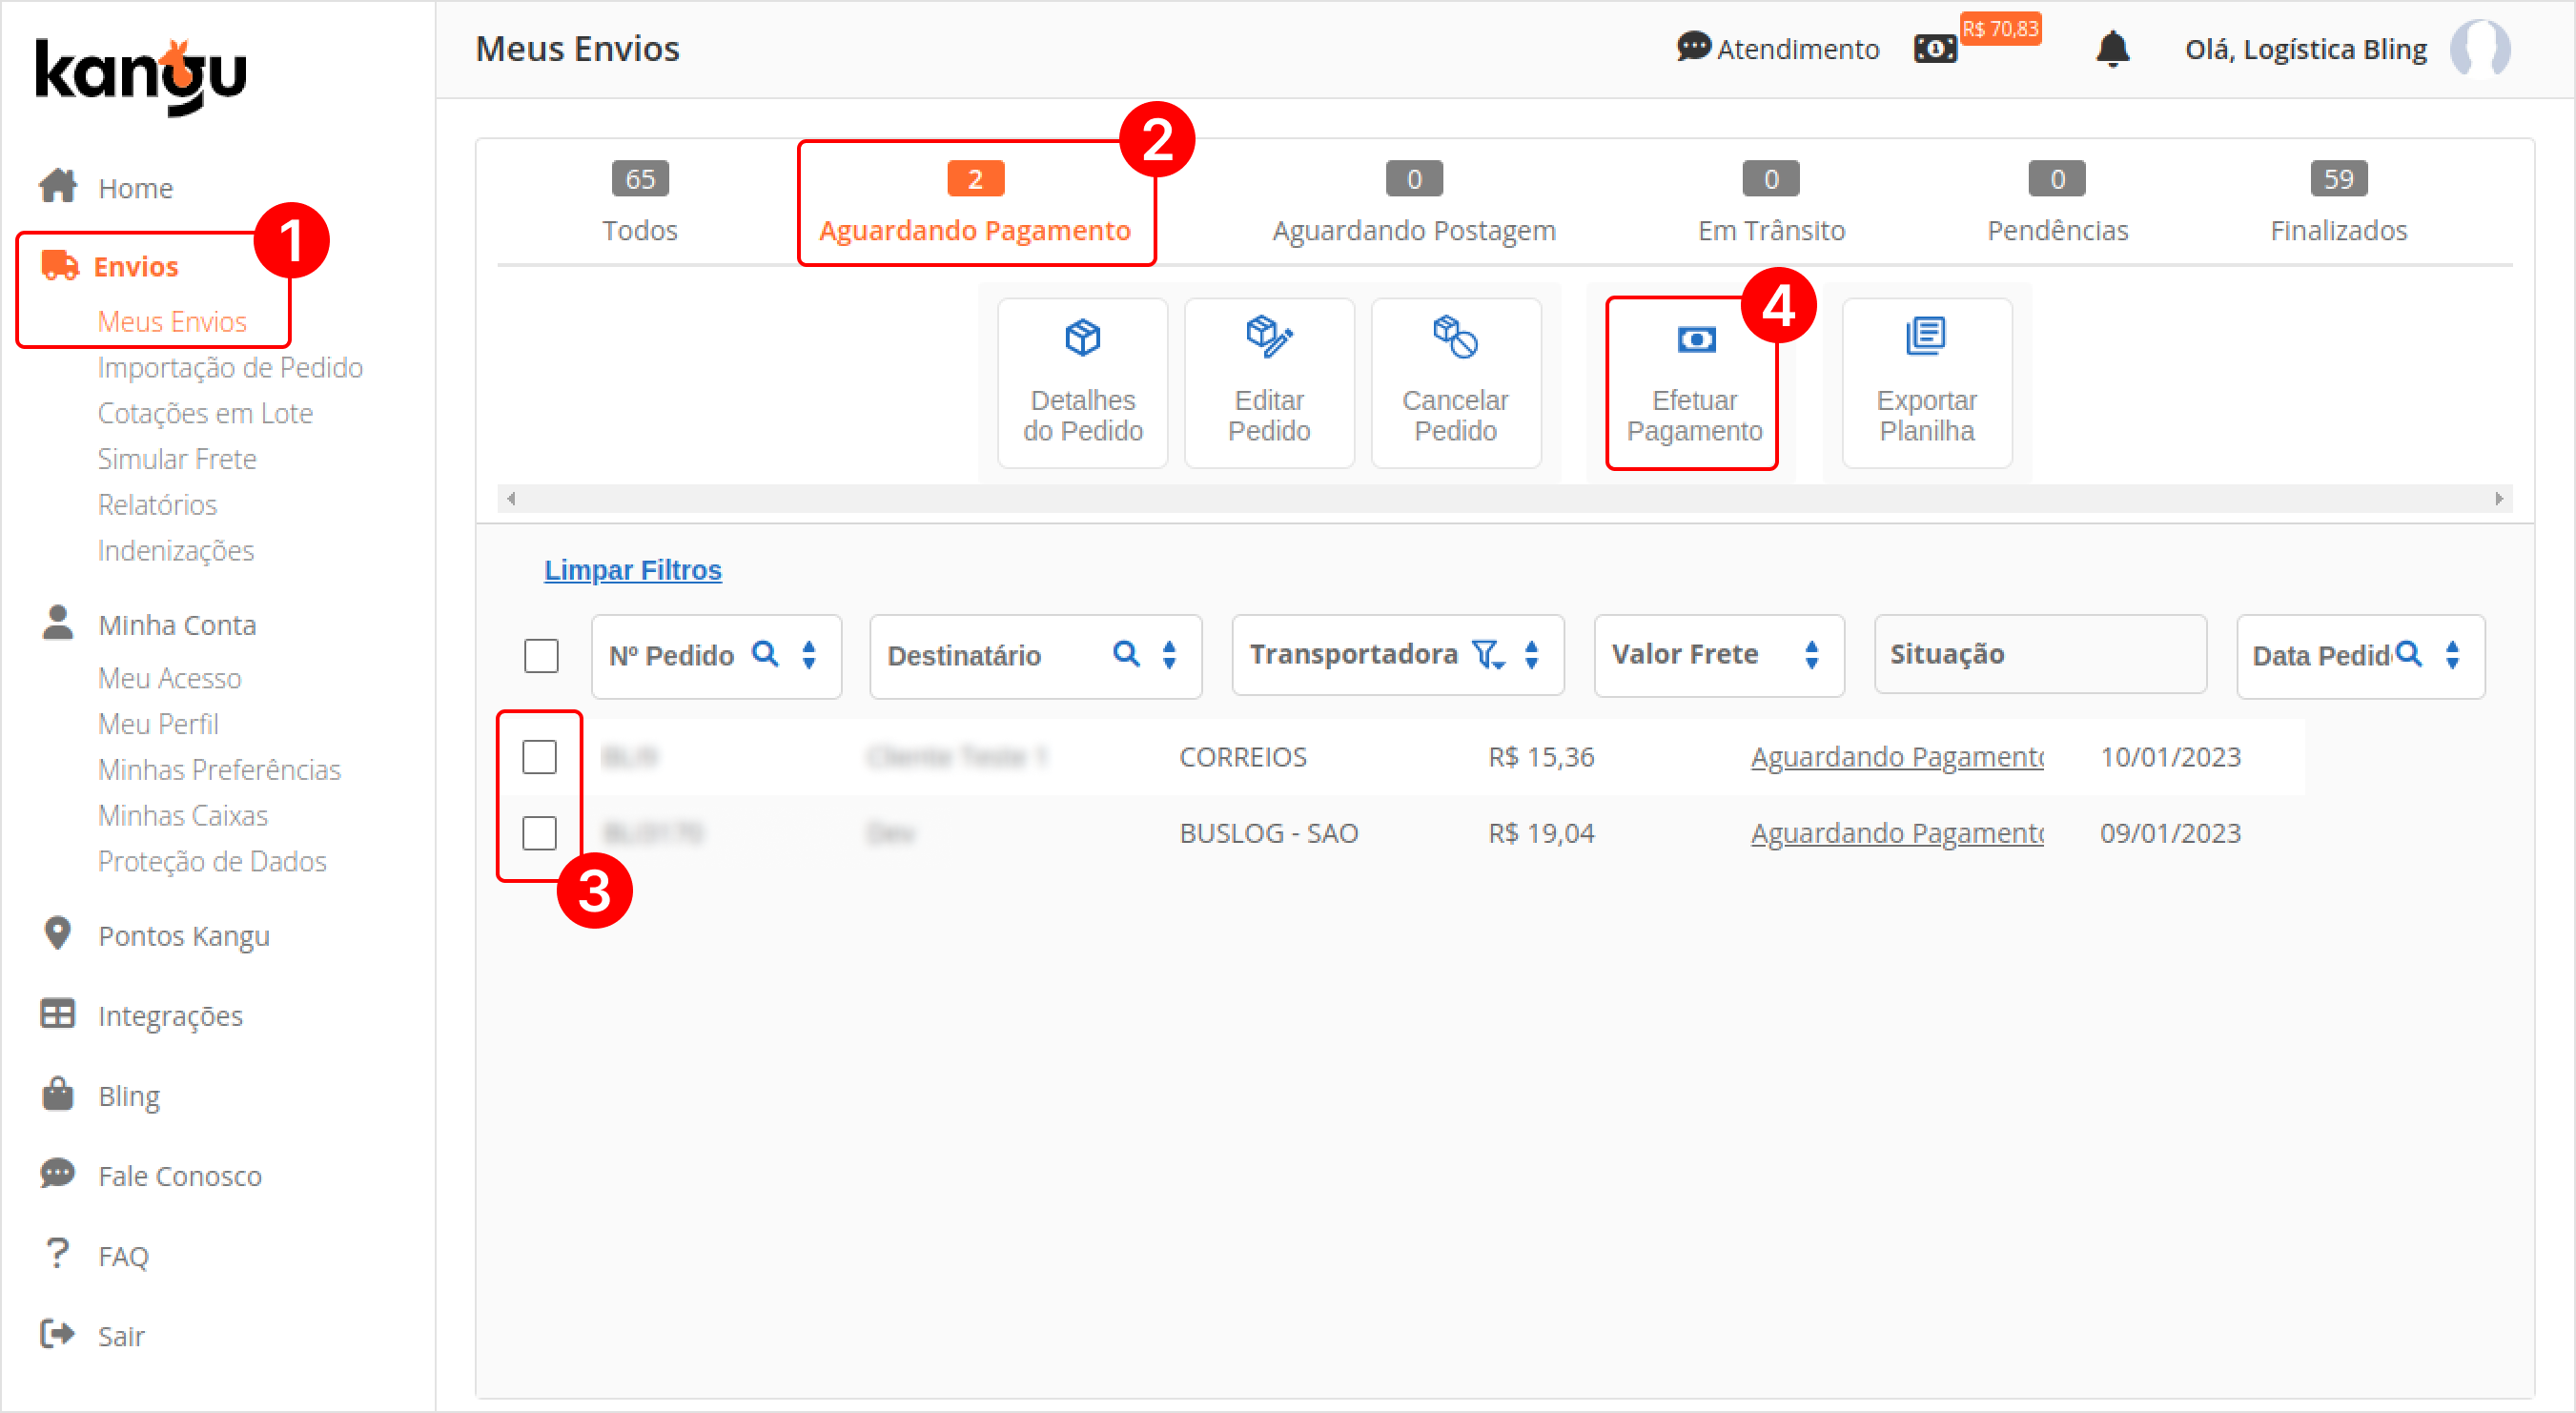The image size is (2576, 1413).
Task: Click the Bling bag icon
Action: [58, 1094]
